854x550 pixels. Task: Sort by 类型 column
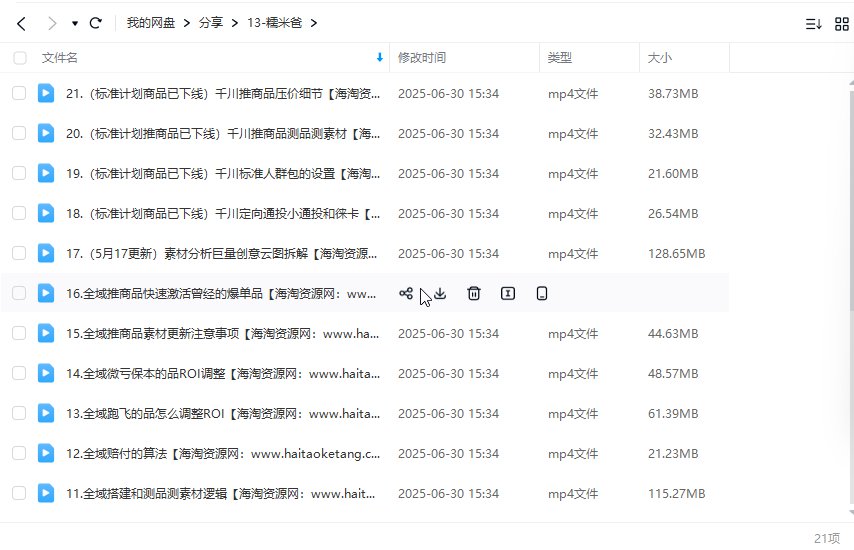[560, 58]
